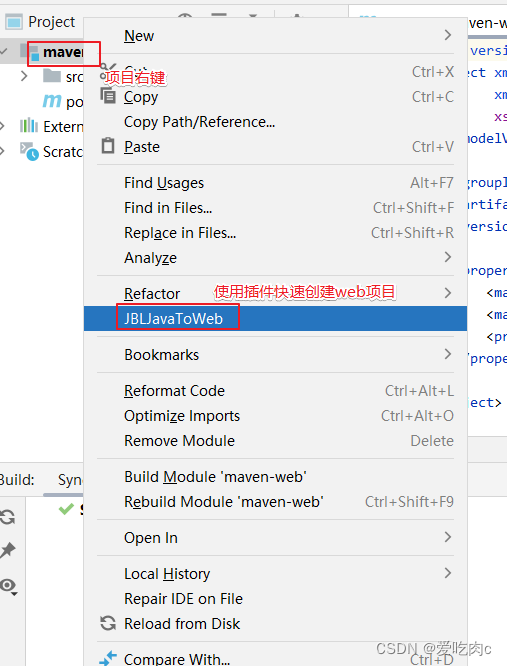
Task: Click the sync refresh icon in Build panel
Action: click(x=8, y=517)
